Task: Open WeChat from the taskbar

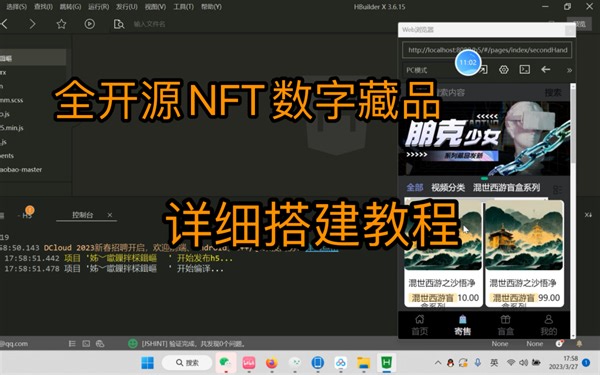Action: [226, 362]
